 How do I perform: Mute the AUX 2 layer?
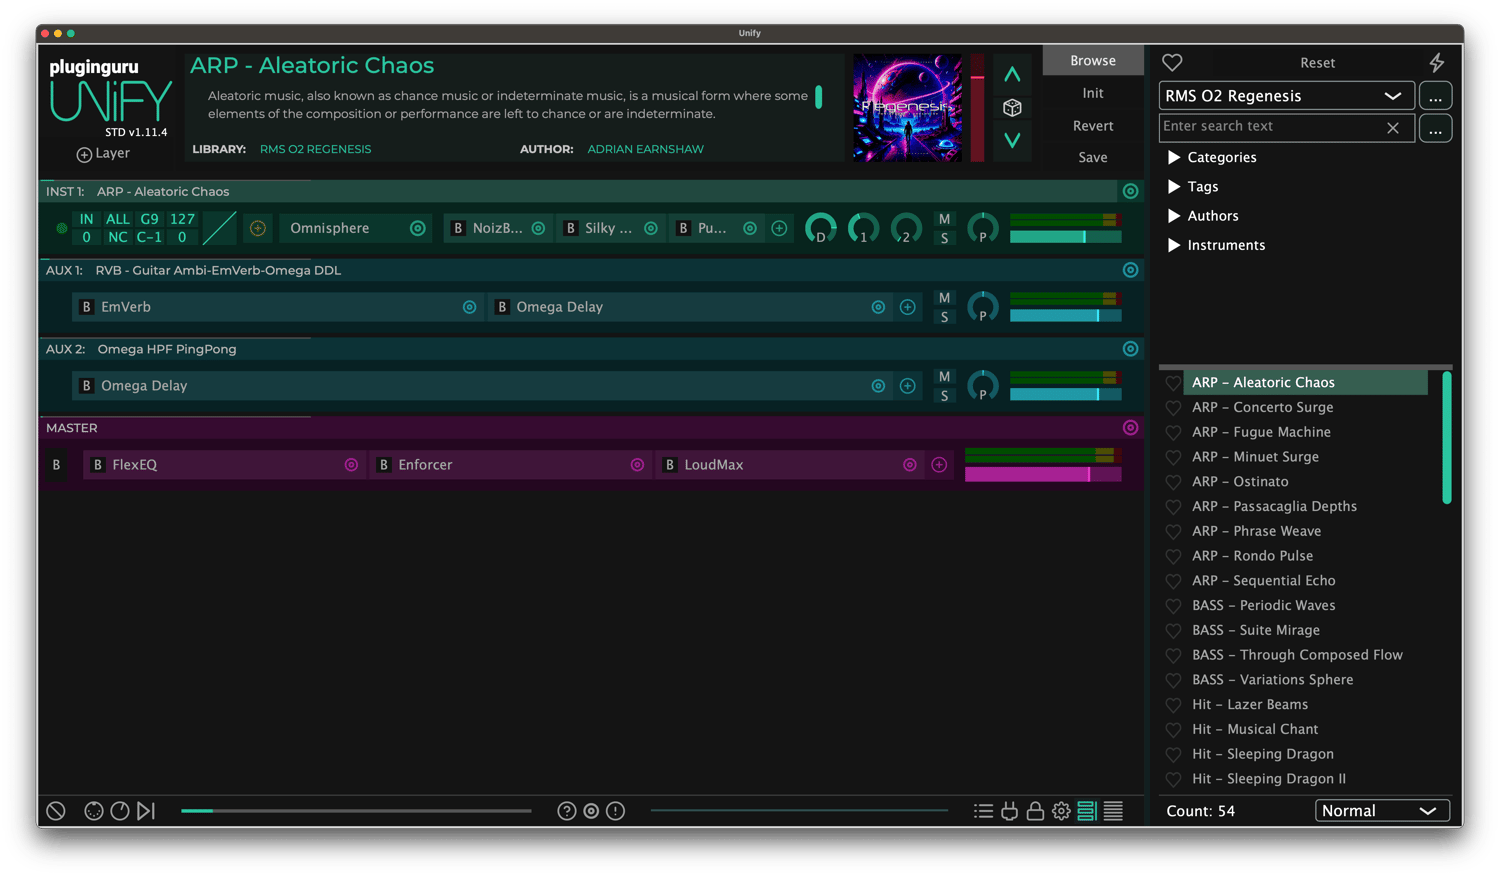[x=944, y=377]
